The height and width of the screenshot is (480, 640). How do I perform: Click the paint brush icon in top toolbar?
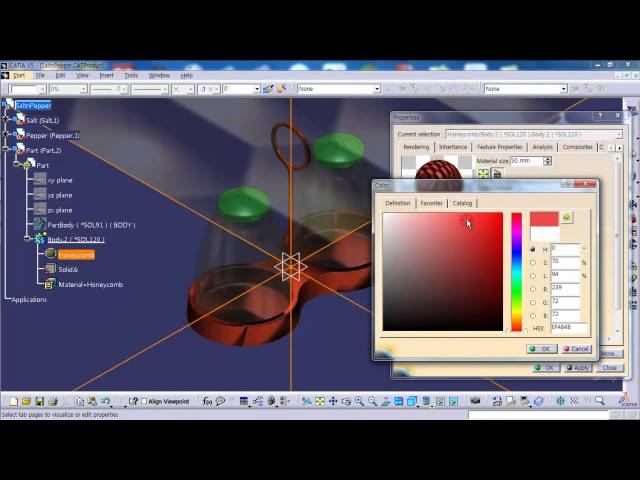268,89
